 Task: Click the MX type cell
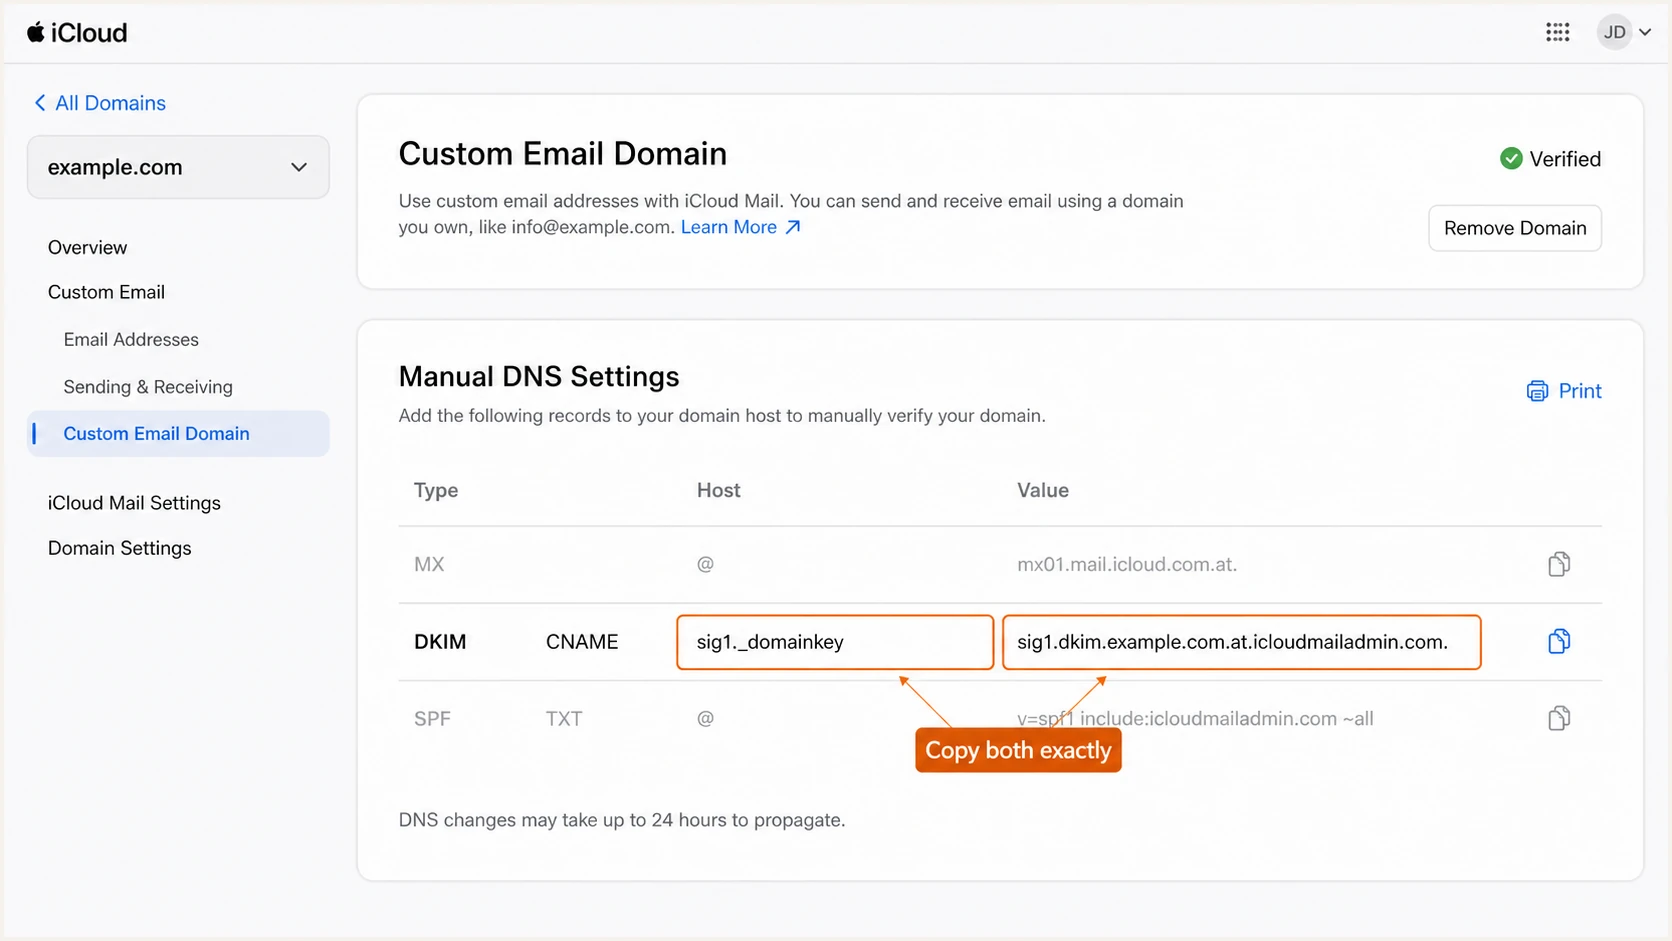429,564
